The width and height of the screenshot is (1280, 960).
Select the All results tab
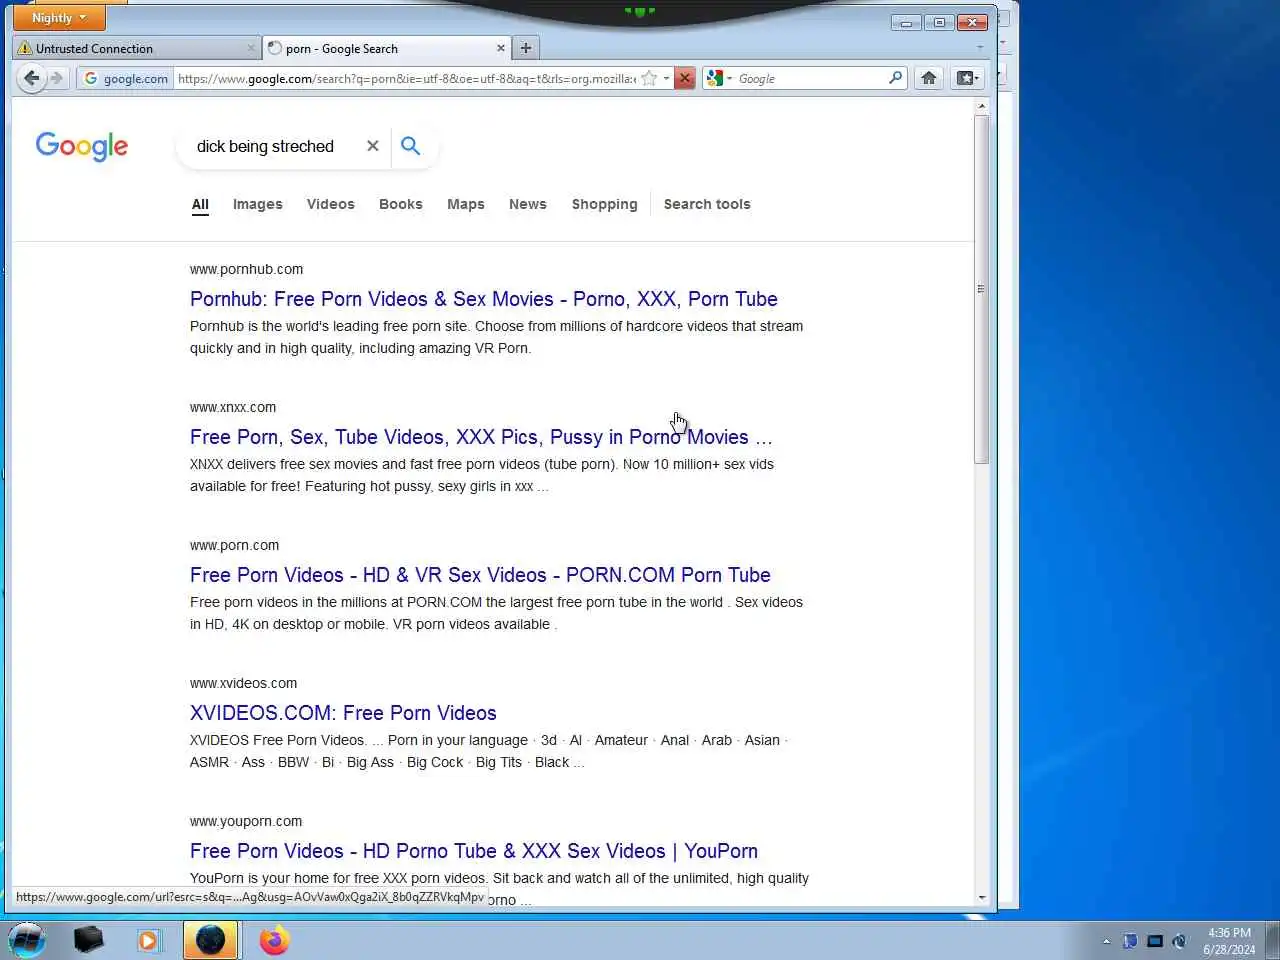(x=200, y=204)
